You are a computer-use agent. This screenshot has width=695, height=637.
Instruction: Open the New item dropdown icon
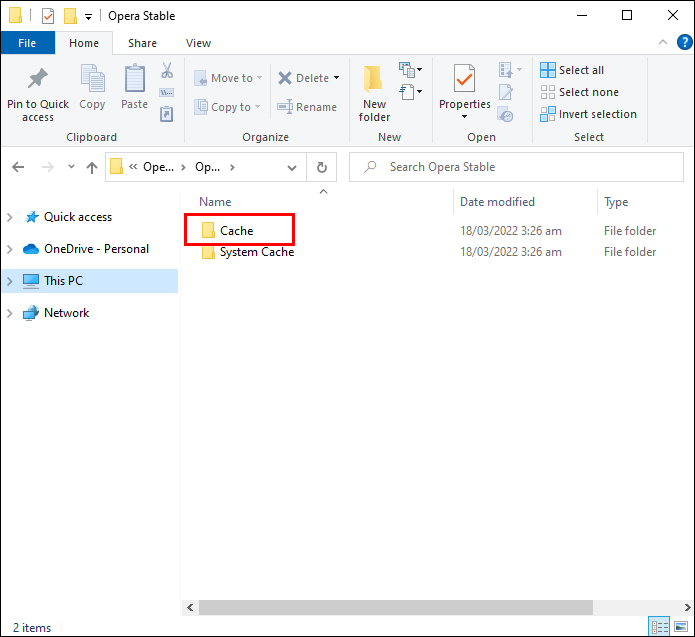[x=410, y=70]
